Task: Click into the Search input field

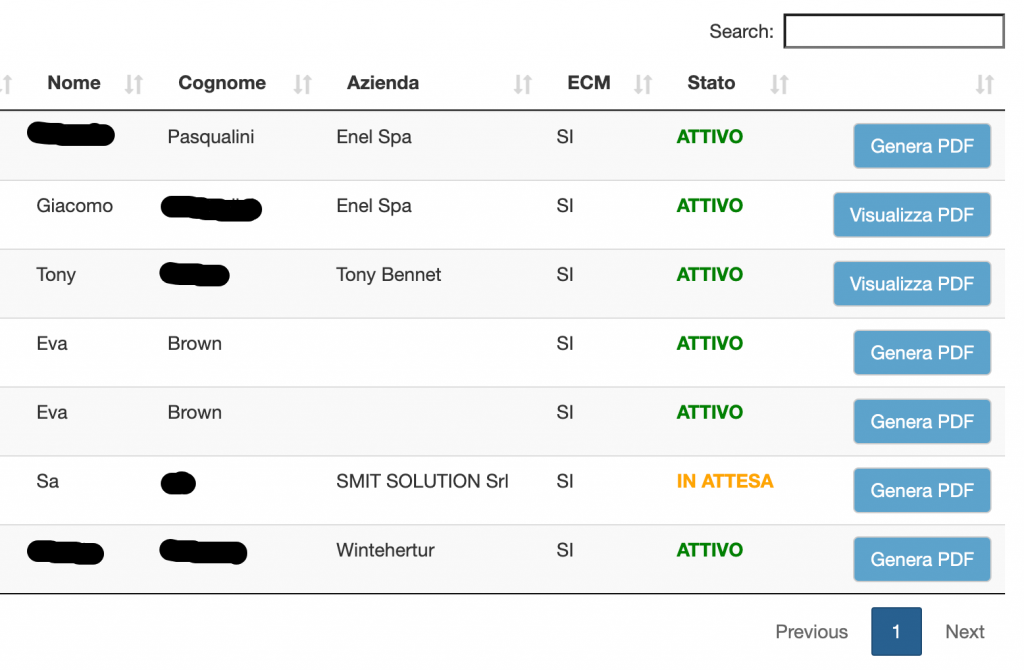Action: [x=894, y=31]
